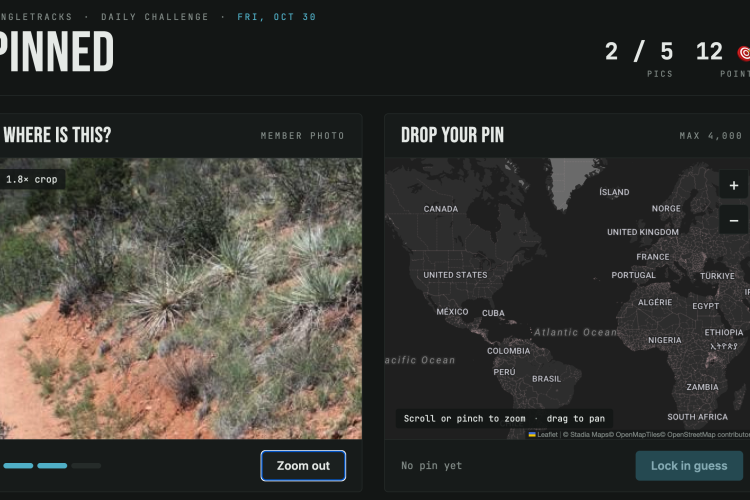Drop a pin on MÉXICO label
750x500 pixels.
(x=452, y=311)
